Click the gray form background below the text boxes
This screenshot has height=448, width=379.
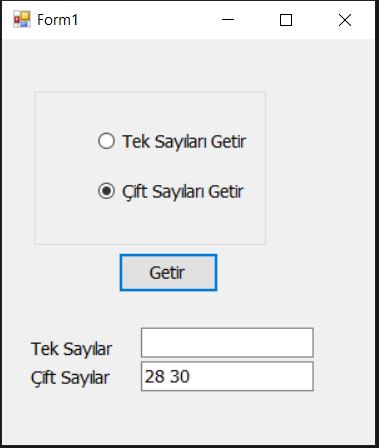tap(187, 417)
